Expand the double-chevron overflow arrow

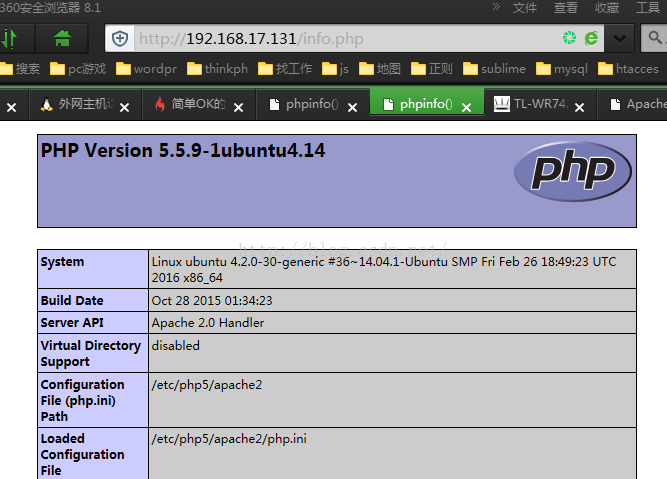coord(496,6)
